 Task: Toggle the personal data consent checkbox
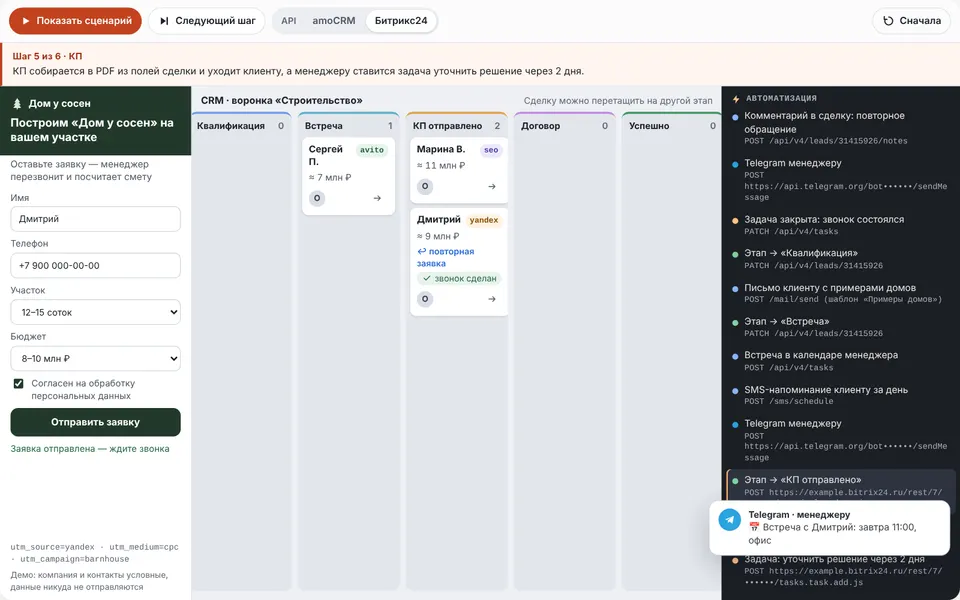(18, 384)
